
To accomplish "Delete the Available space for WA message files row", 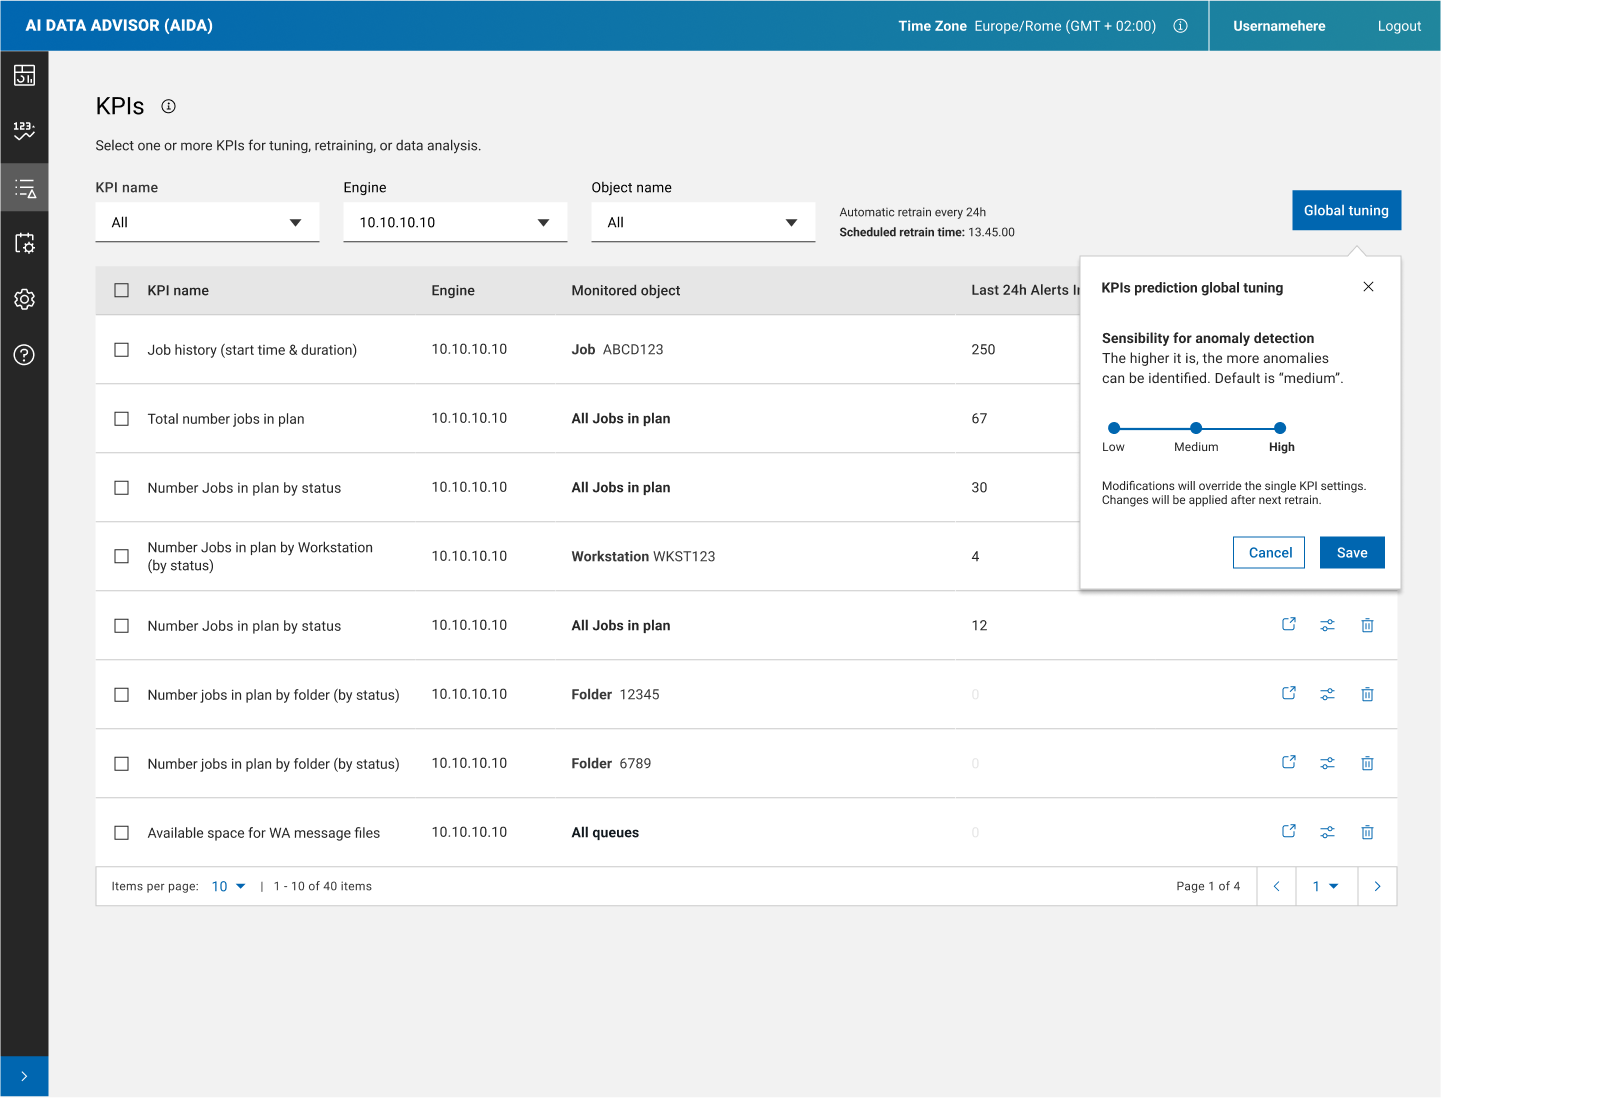I will [x=1367, y=832].
